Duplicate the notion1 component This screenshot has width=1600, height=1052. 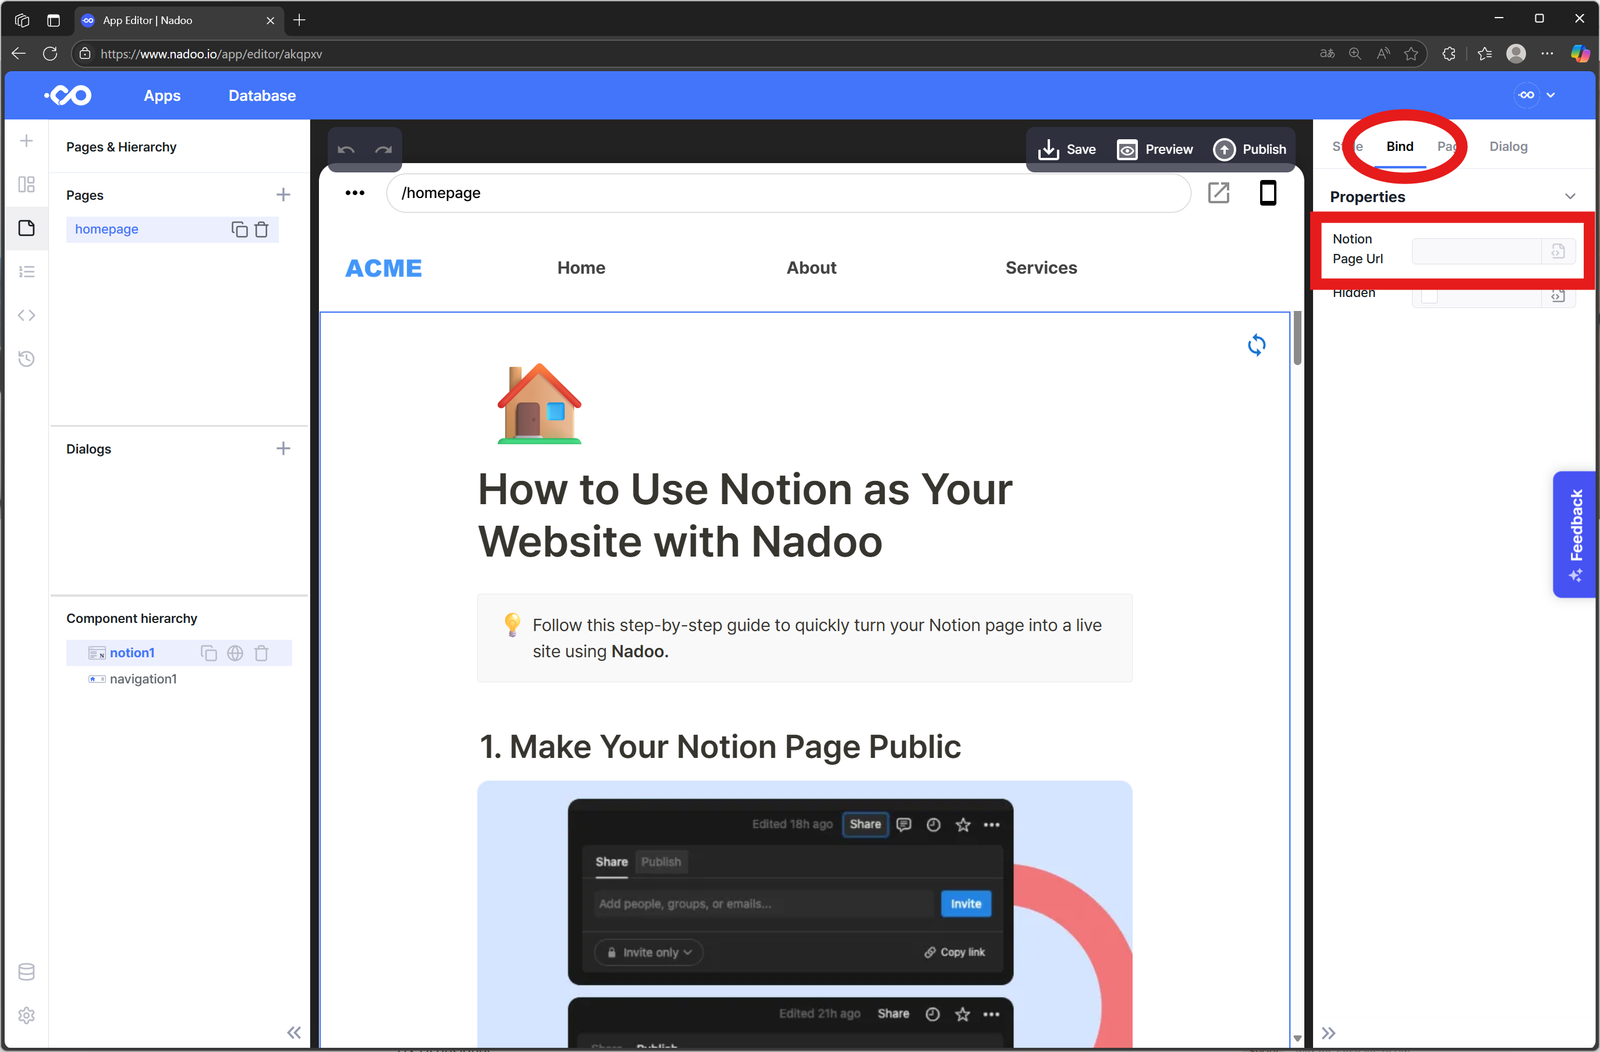(x=209, y=653)
